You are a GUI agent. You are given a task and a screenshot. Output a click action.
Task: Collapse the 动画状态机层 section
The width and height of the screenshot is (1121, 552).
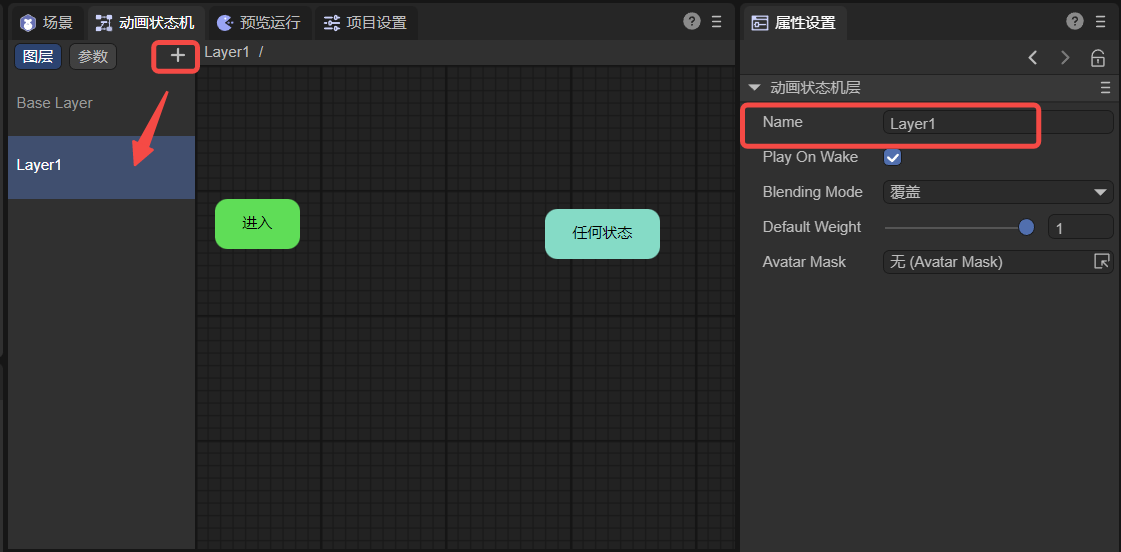coord(754,88)
